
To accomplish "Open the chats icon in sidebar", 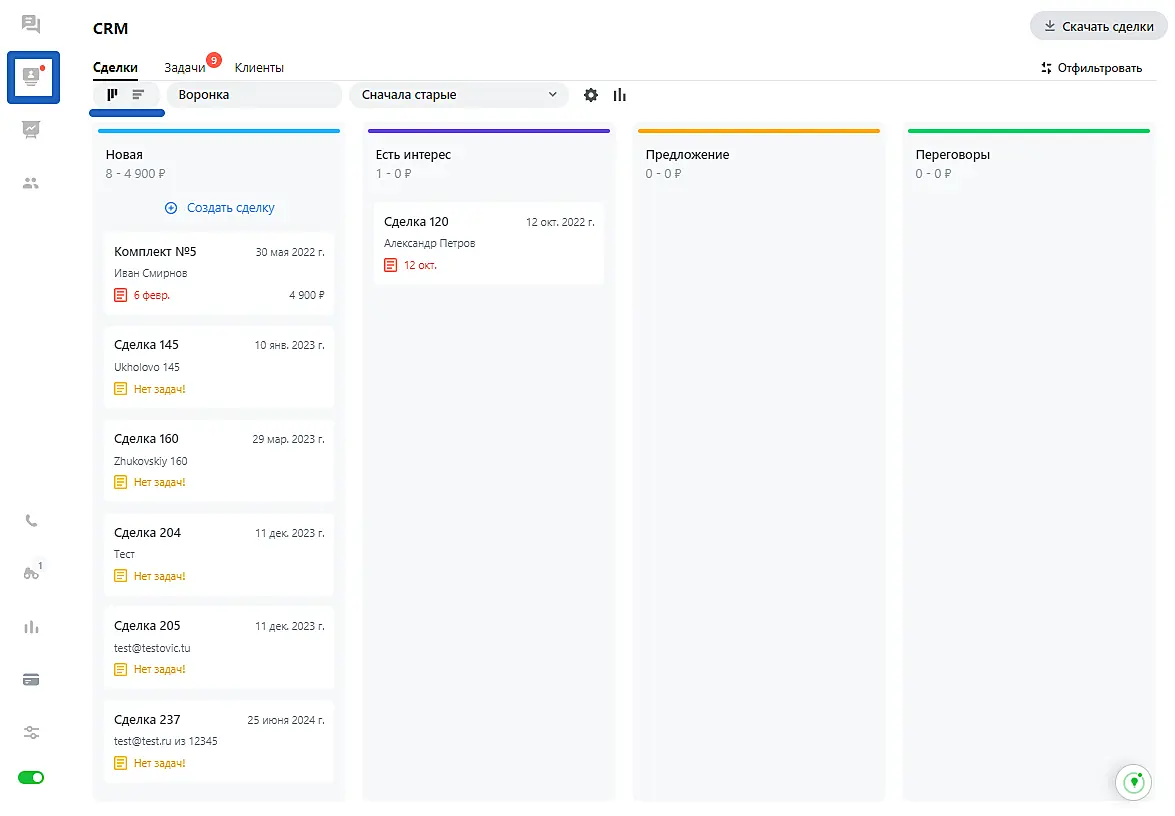I will [x=31, y=24].
